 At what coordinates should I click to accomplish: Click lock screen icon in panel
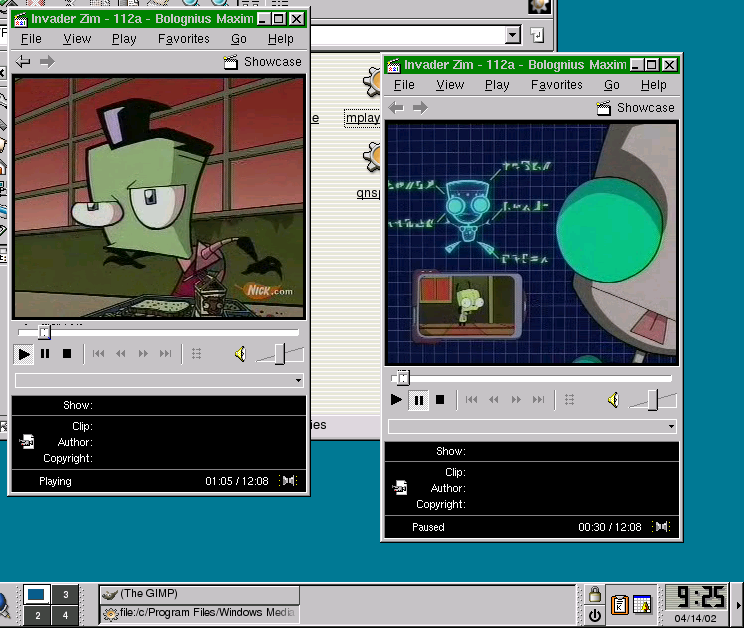pyautogui.click(x=595, y=594)
